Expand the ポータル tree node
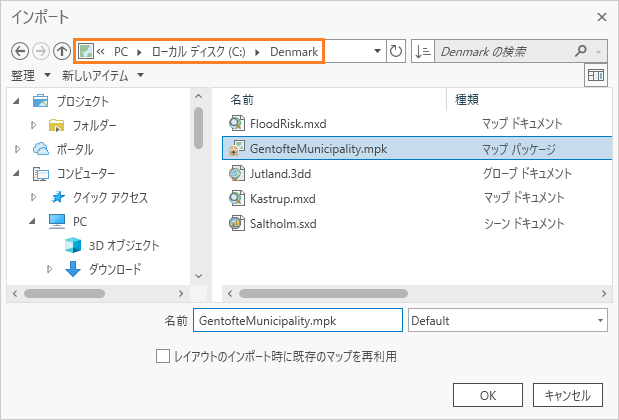The image size is (619, 420). pos(17,149)
